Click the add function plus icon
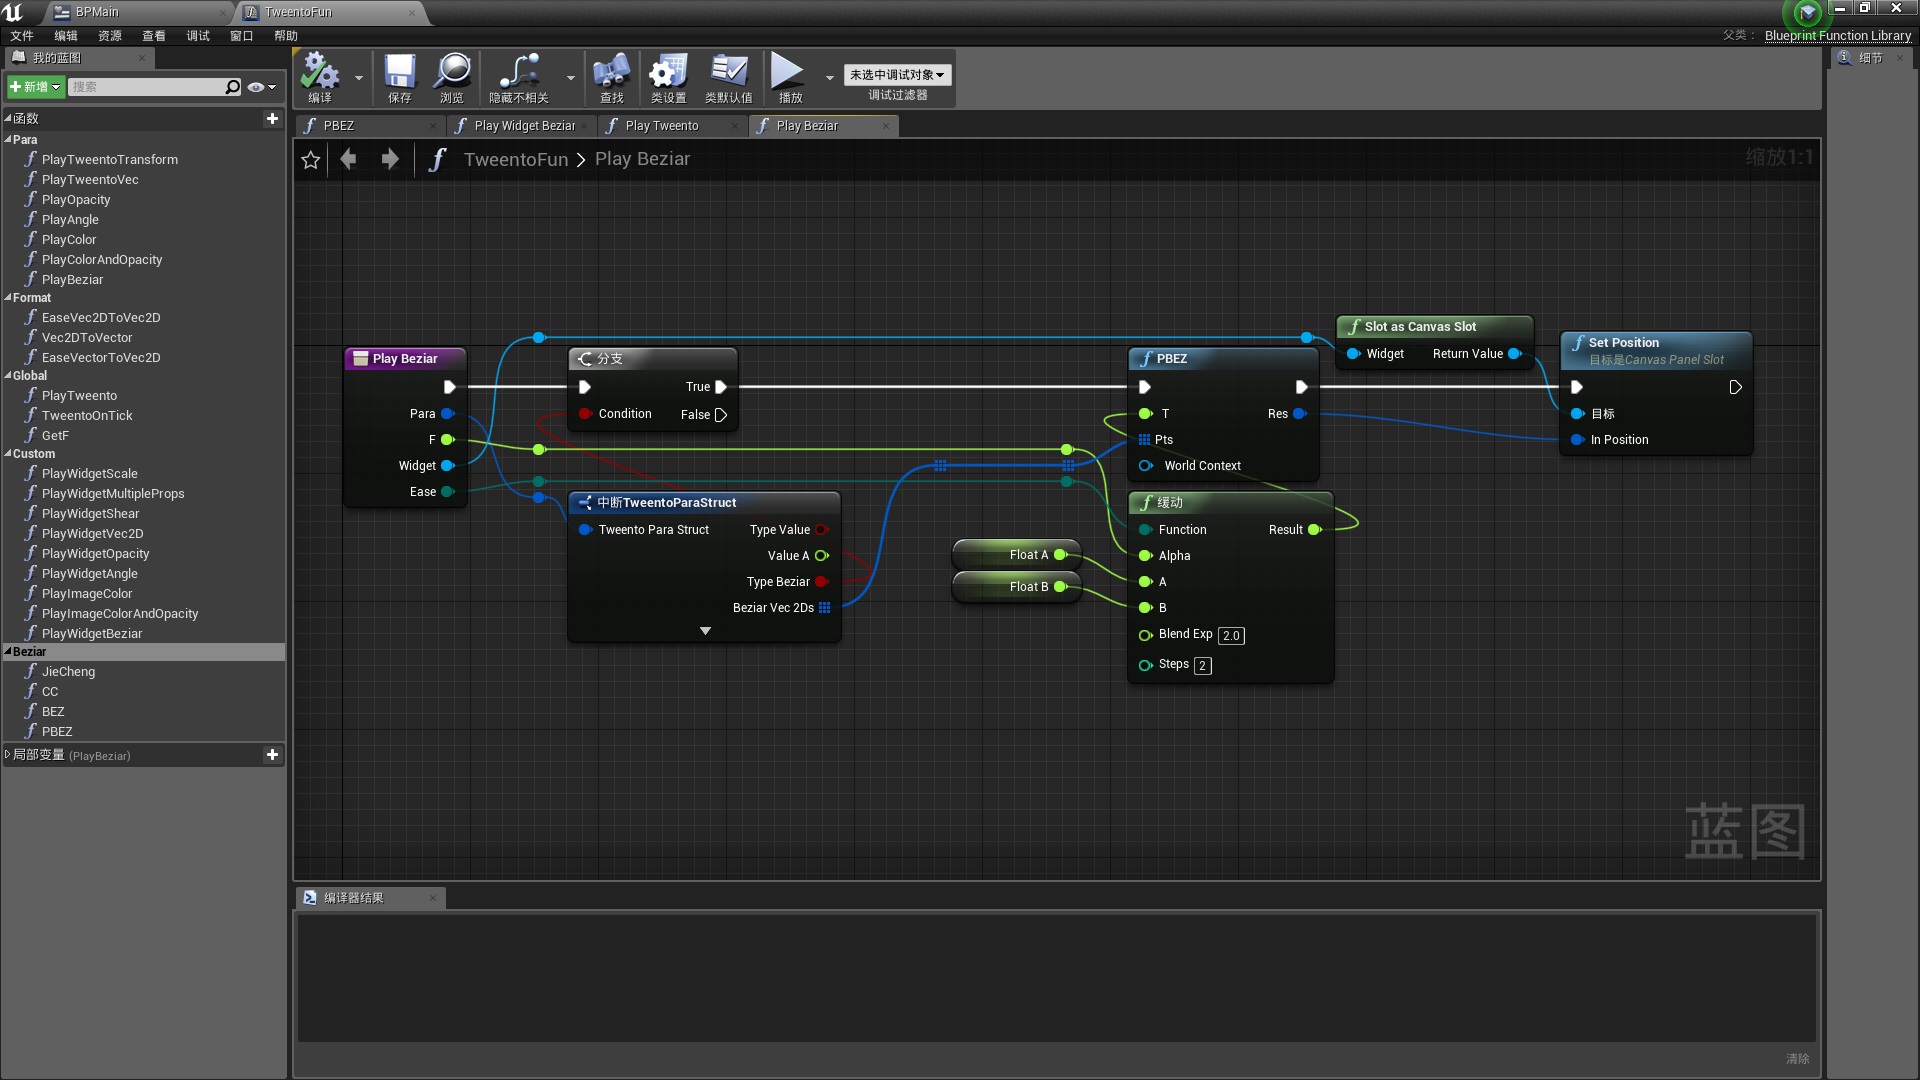 tap(272, 118)
